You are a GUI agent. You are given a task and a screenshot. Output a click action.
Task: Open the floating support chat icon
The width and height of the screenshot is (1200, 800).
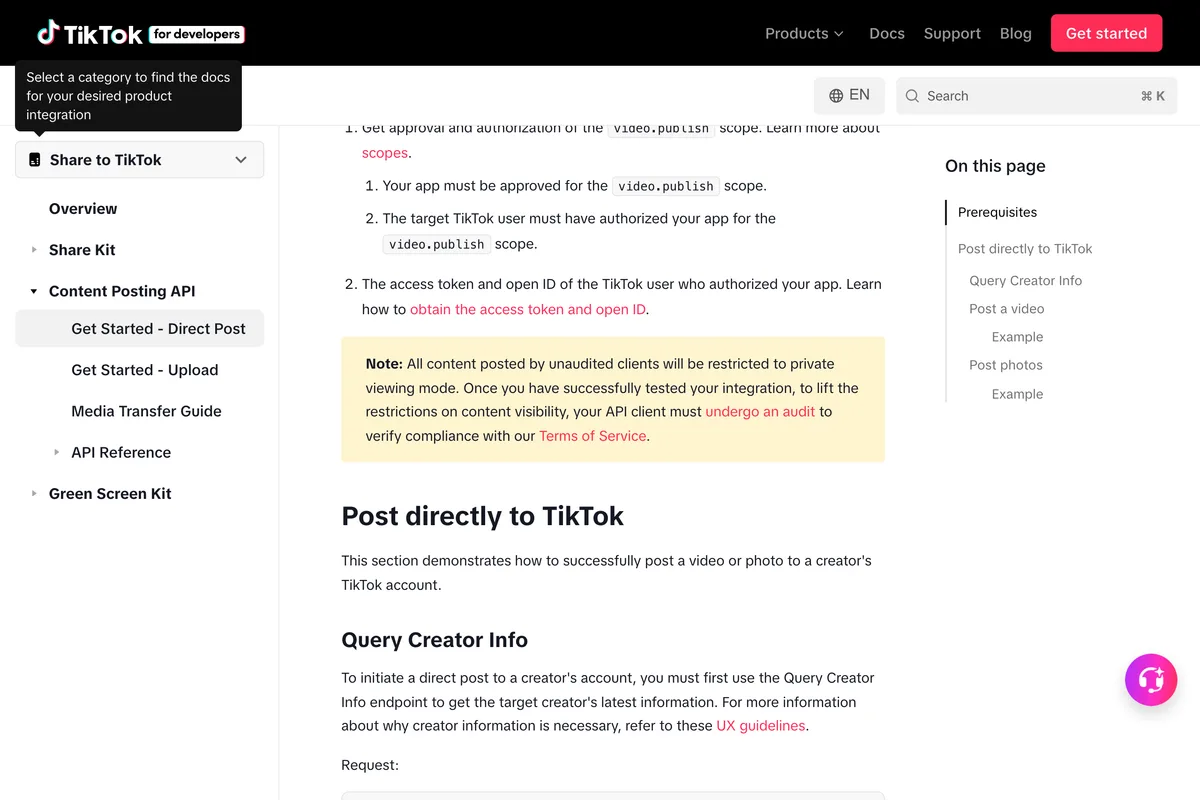pyautogui.click(x=1151, y=680)
